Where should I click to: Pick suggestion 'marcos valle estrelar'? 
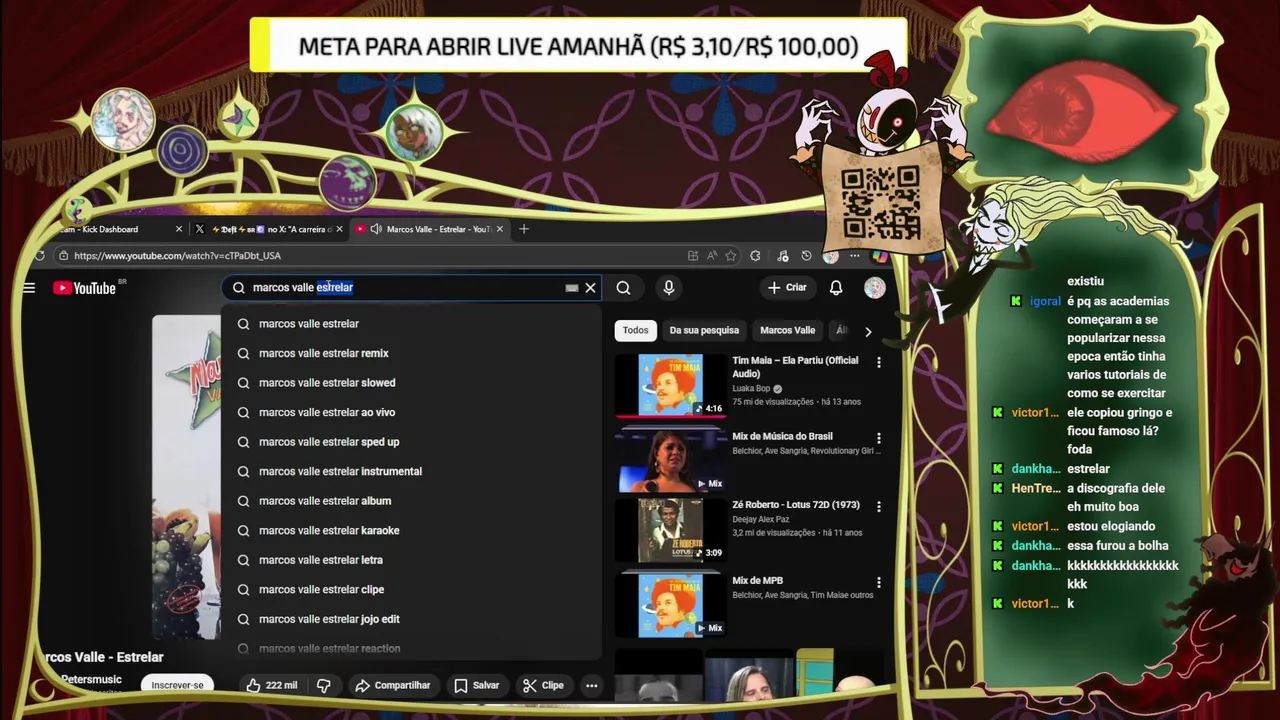(x=411, y=324)
